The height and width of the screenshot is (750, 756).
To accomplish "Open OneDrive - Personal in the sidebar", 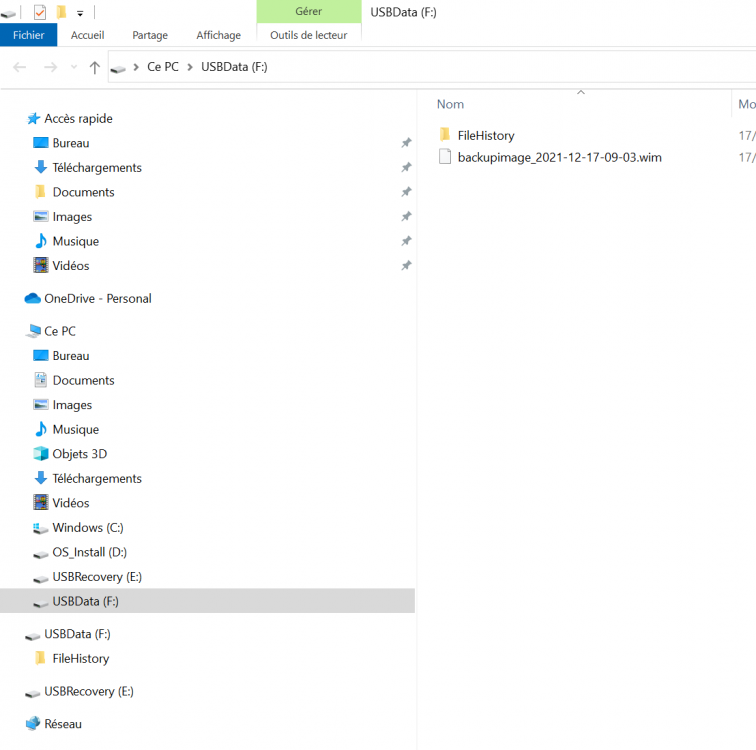I will 97,298.
